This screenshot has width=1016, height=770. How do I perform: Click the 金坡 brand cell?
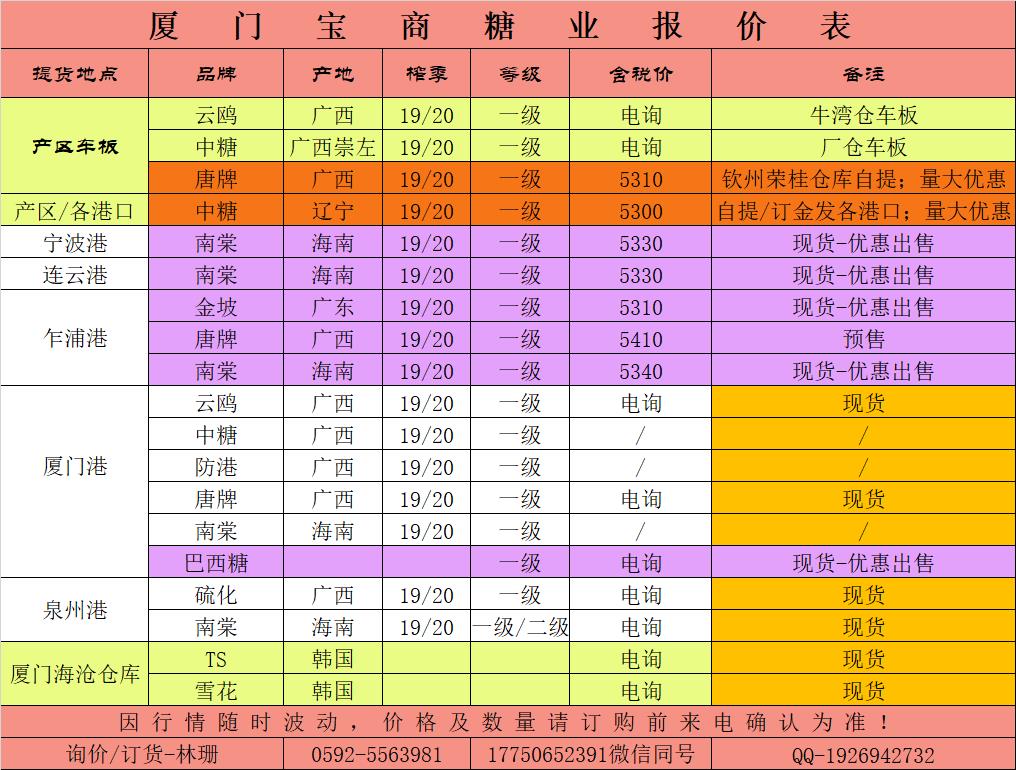point(216,307)
